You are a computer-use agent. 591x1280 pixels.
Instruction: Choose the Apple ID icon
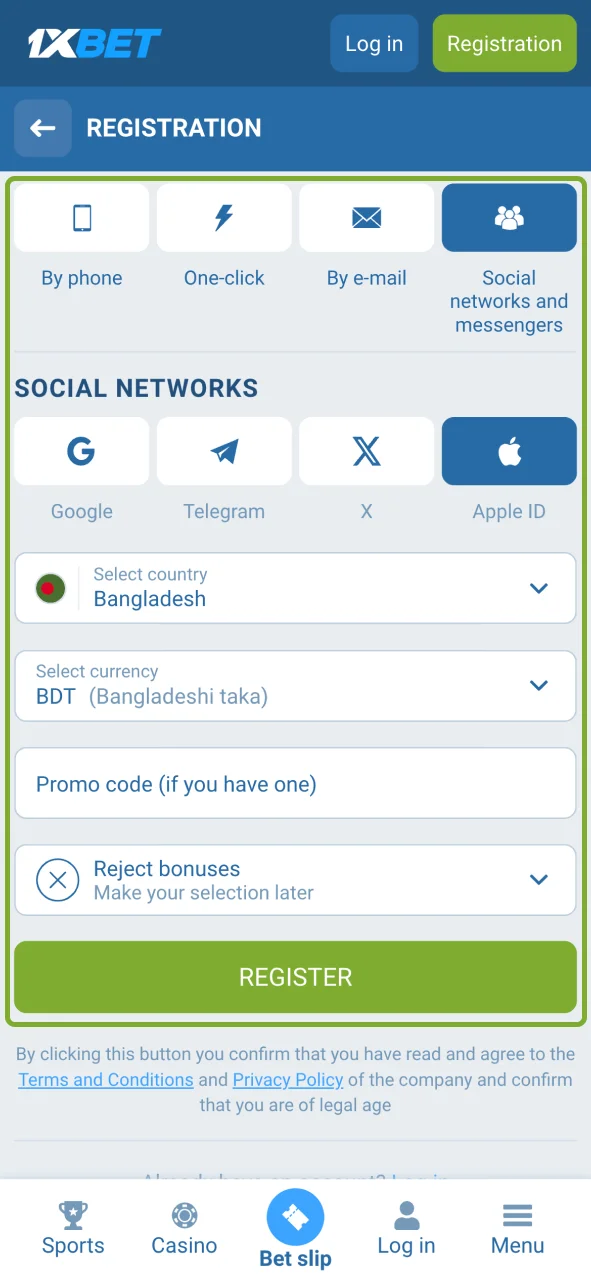[x=509, y=451]
